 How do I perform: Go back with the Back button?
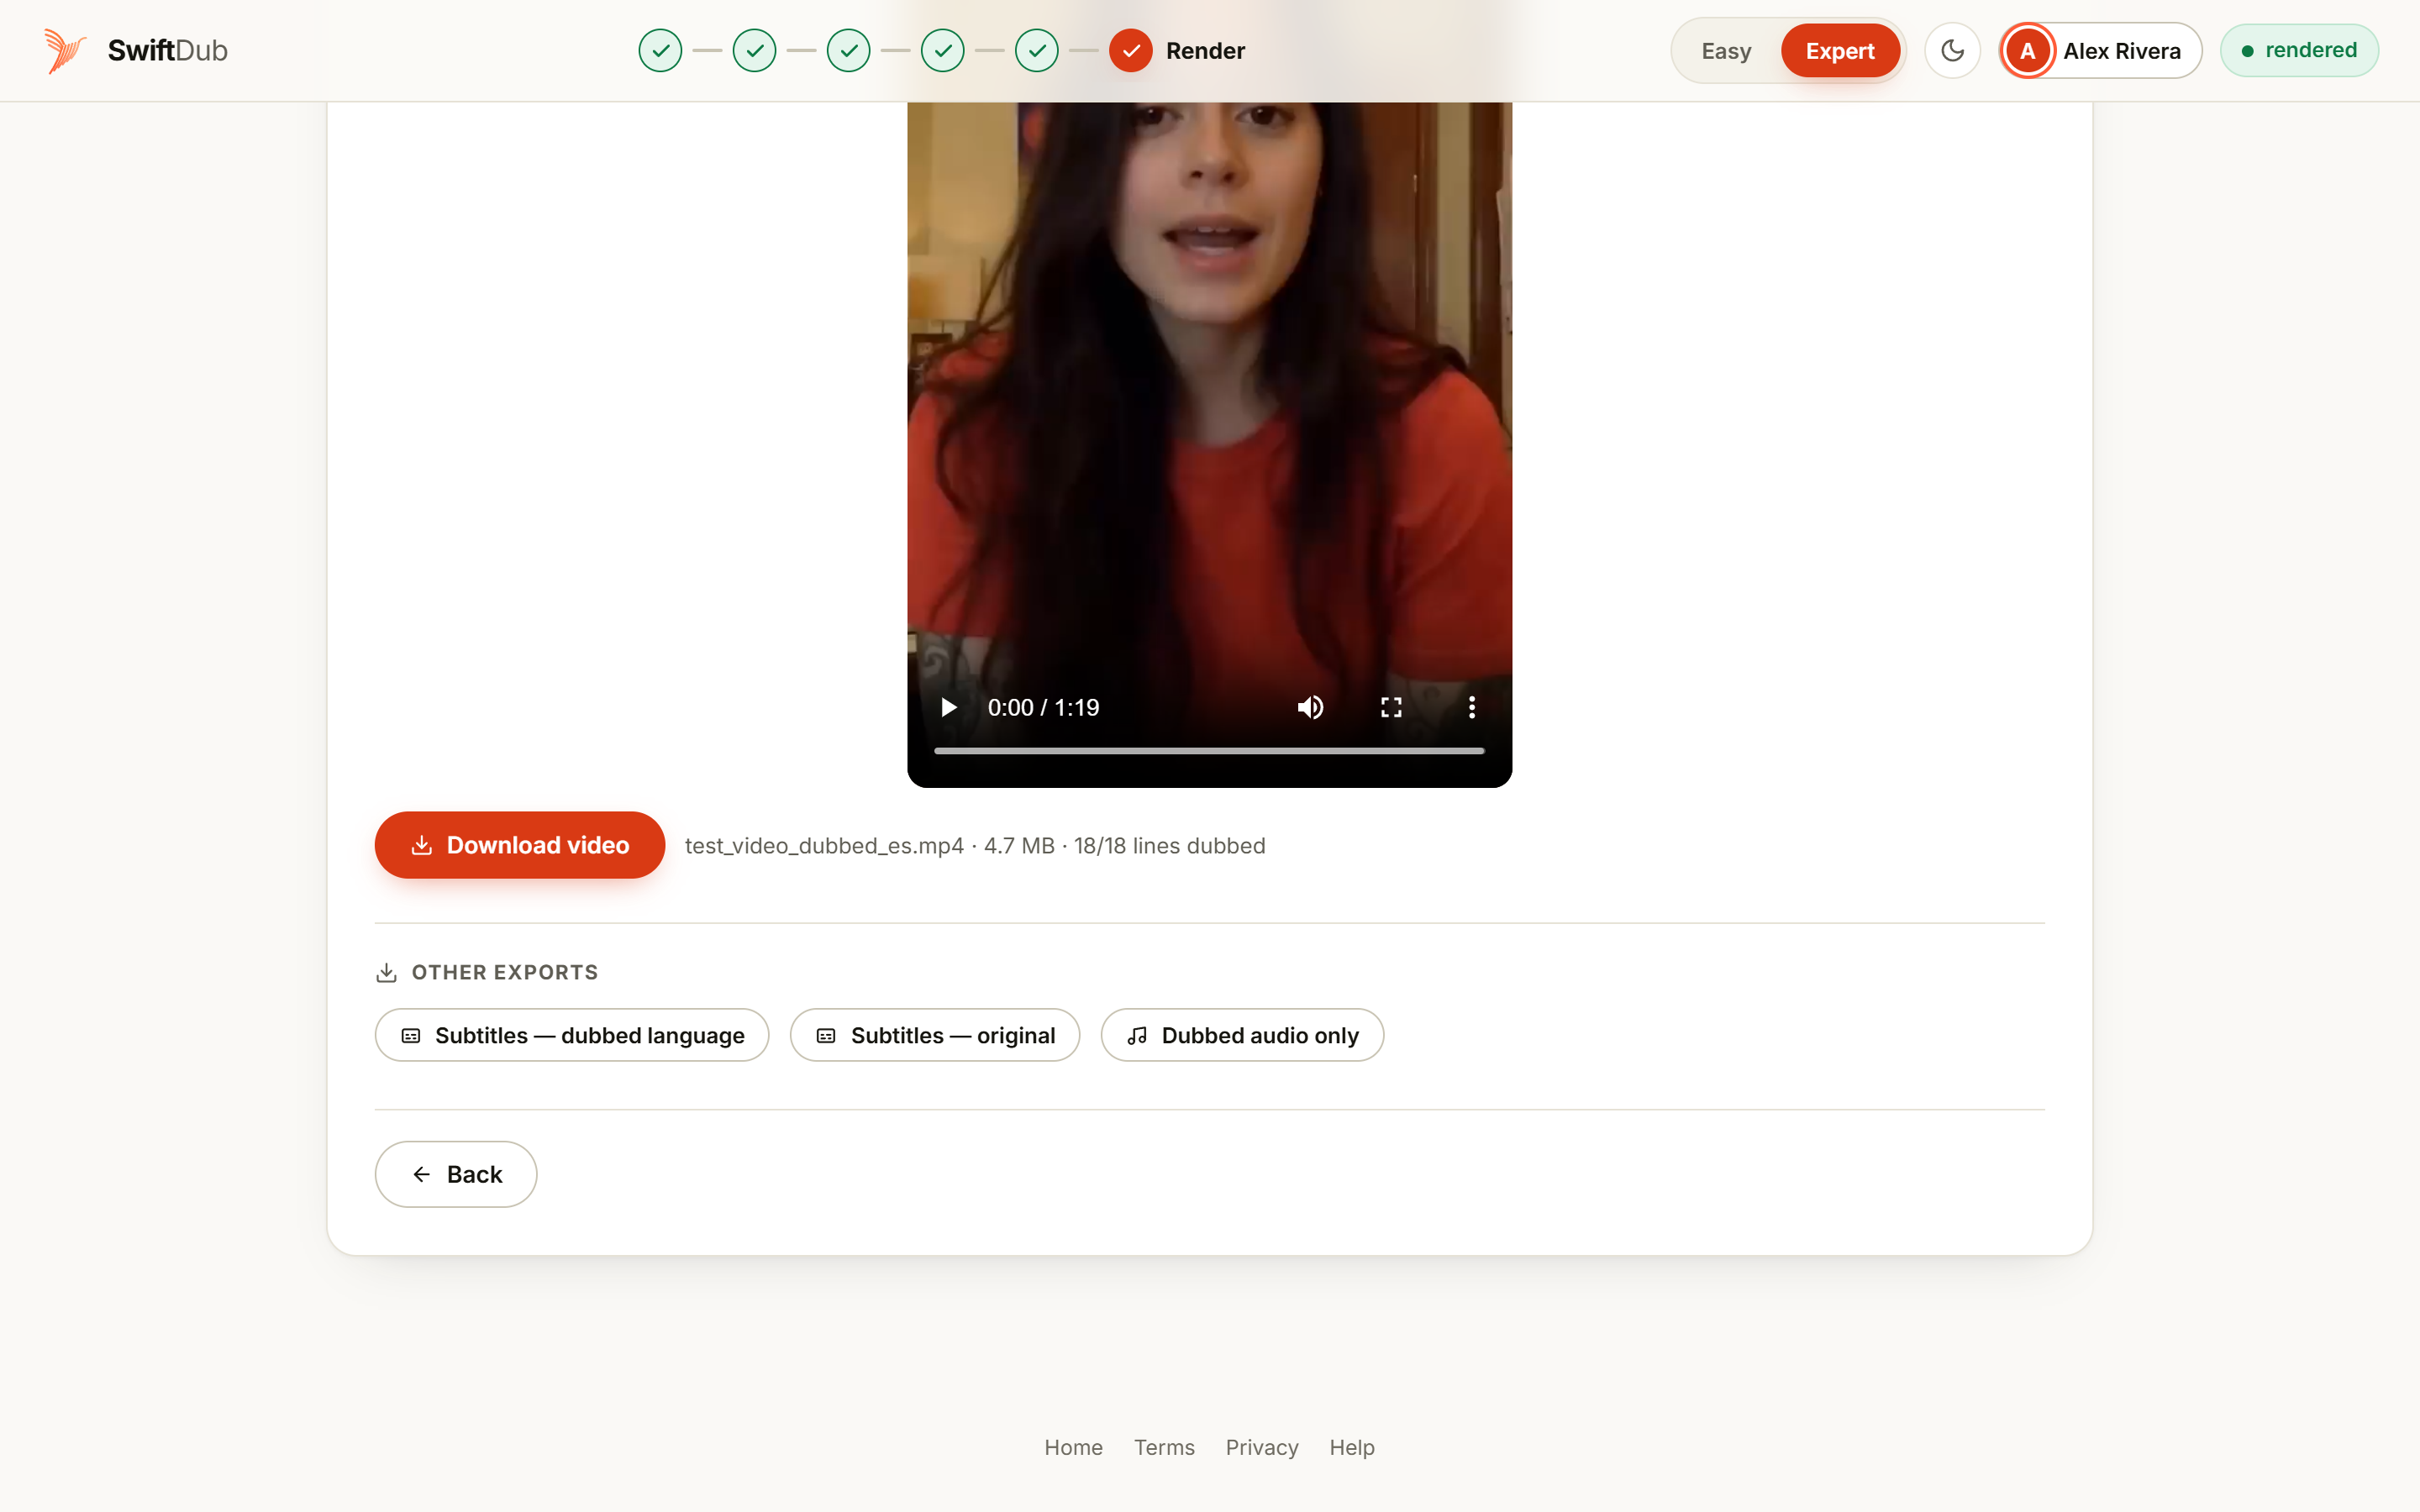click(455, 1174)
